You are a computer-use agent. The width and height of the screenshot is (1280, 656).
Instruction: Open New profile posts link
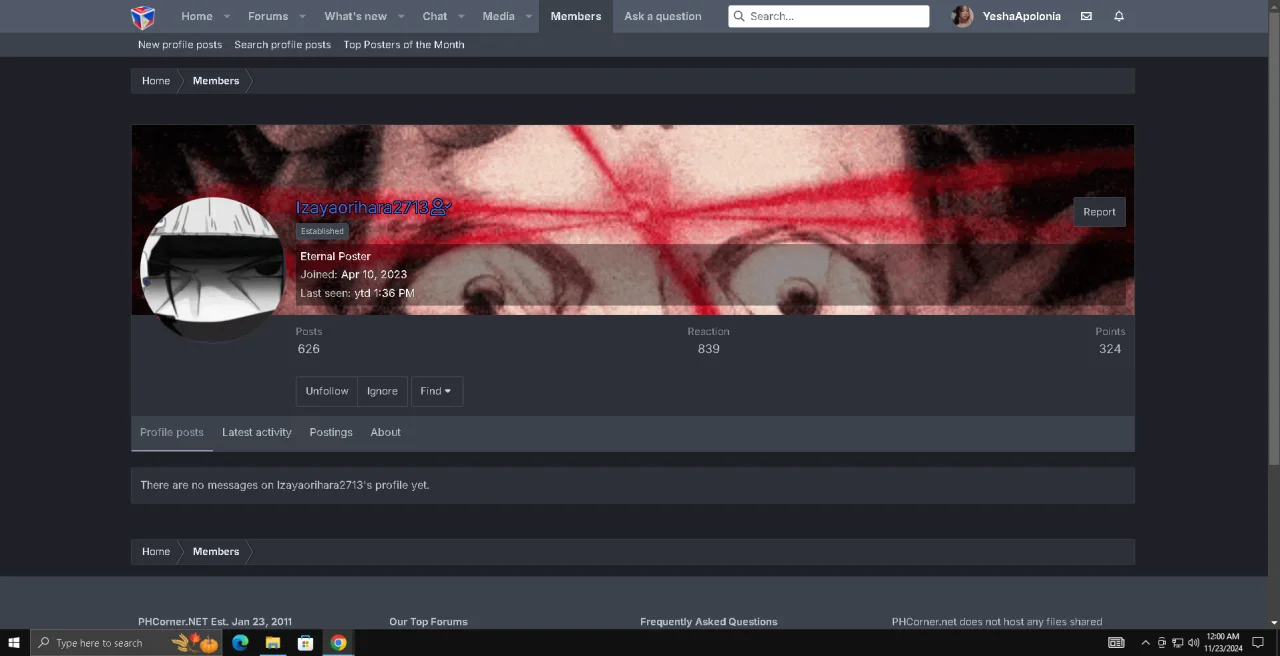(x=180, y=44)
